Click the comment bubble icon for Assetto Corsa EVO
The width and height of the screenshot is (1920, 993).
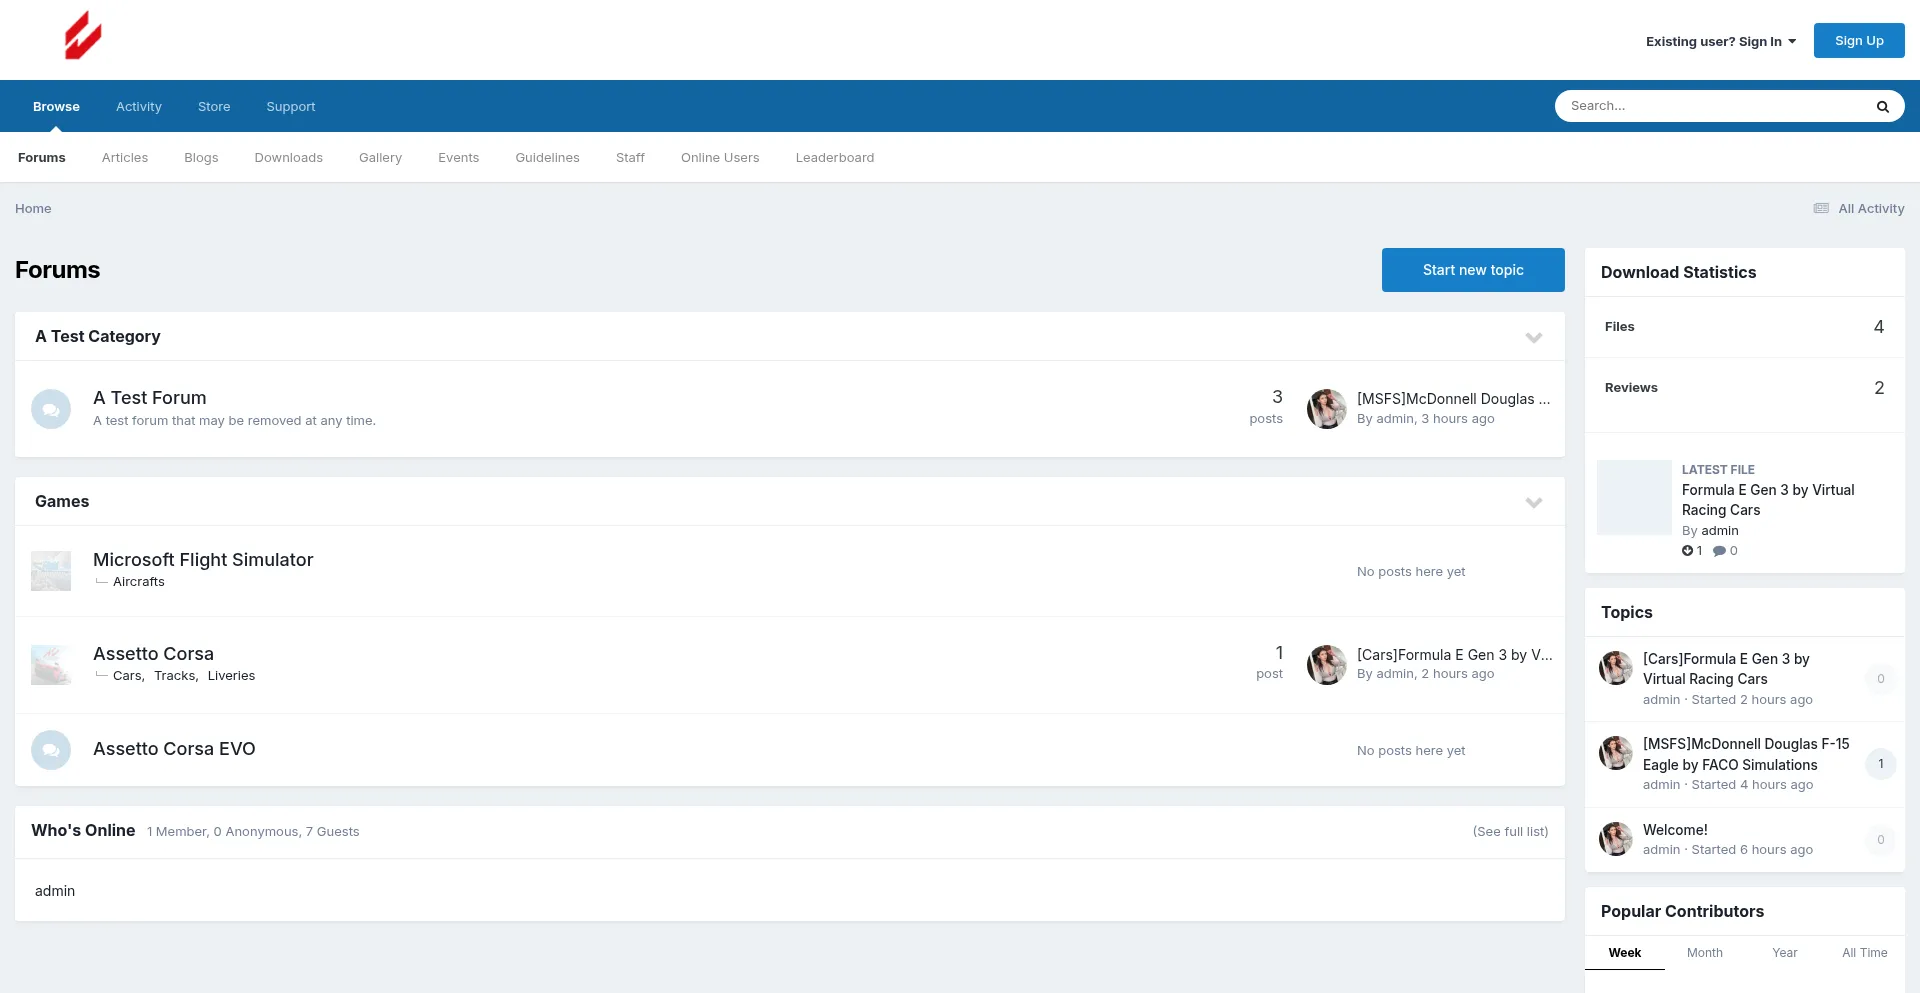click(51, 750)
